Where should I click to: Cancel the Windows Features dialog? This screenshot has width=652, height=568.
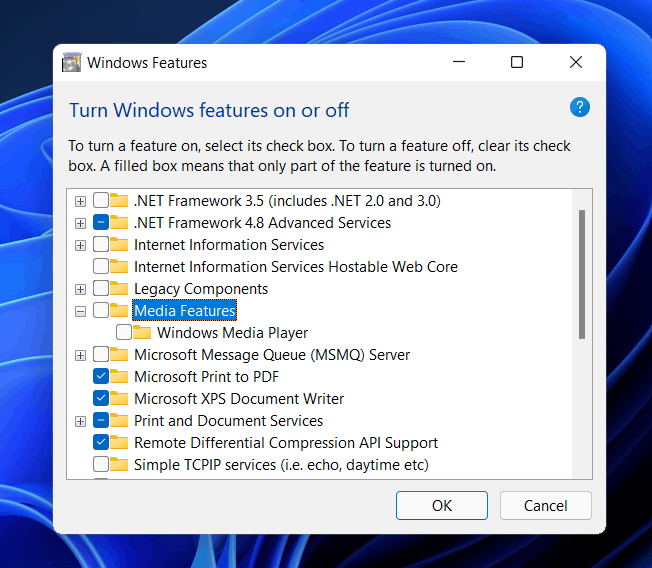pyautogui.click(x=546, y=506)
